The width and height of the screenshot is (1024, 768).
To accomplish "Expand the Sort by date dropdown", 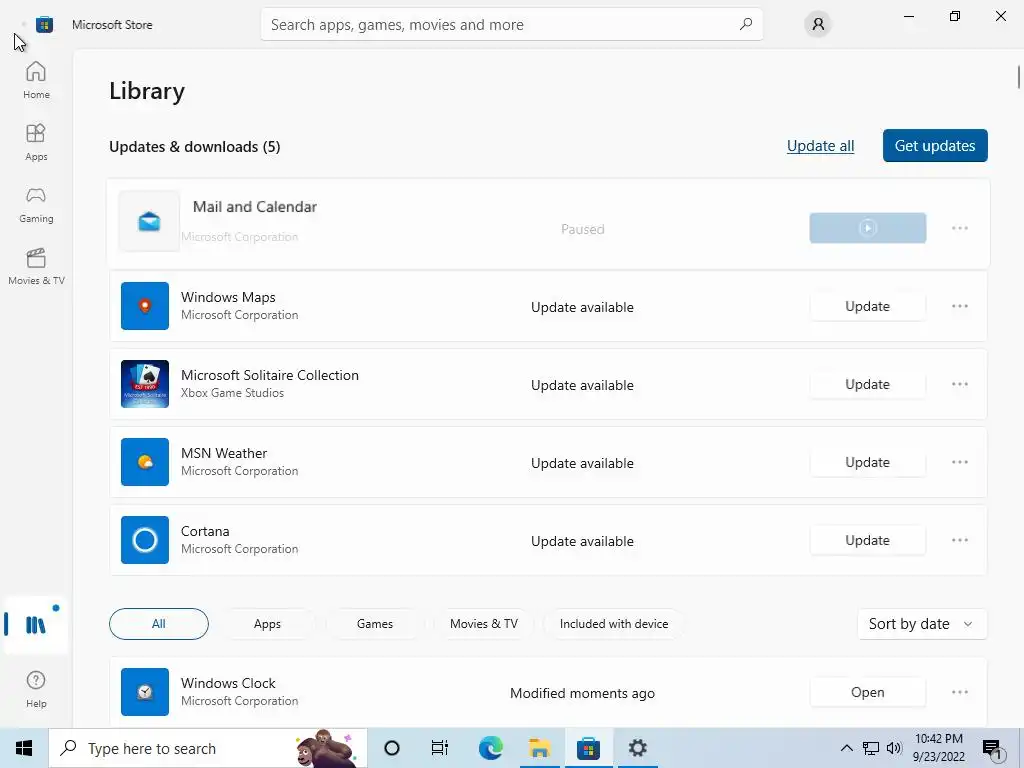I will pos(921,624).
